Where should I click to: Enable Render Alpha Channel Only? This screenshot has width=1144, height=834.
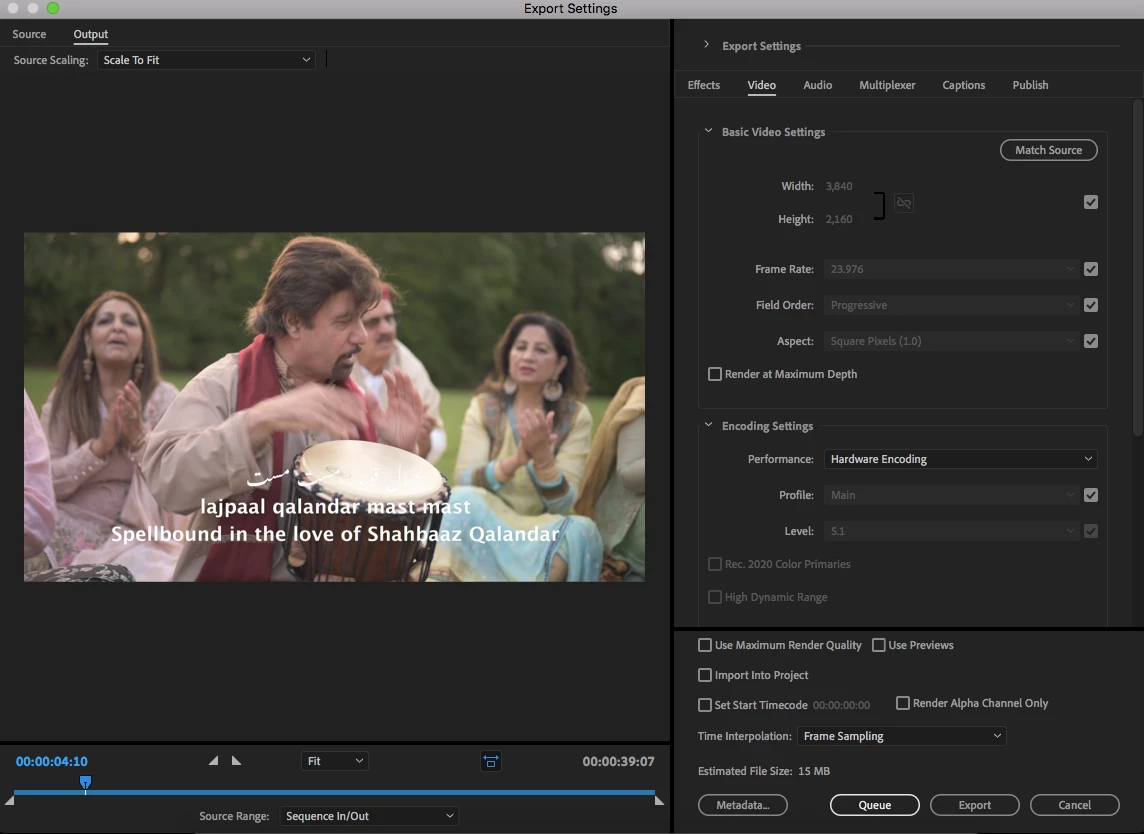click(903, 703)
